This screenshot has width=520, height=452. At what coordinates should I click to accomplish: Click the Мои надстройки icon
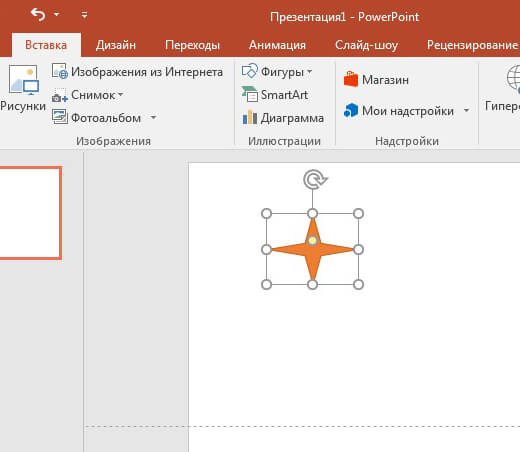click(351, 110)
